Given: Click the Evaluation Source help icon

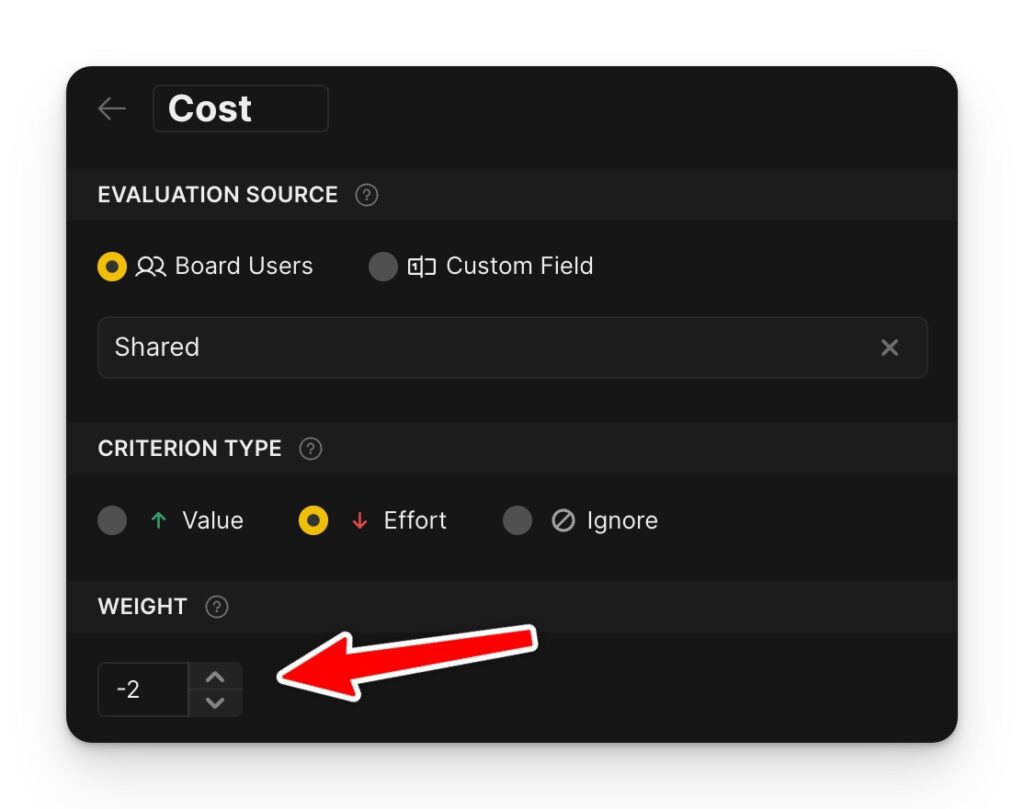Looking at the screenshot, I should [x=367, y=195].
